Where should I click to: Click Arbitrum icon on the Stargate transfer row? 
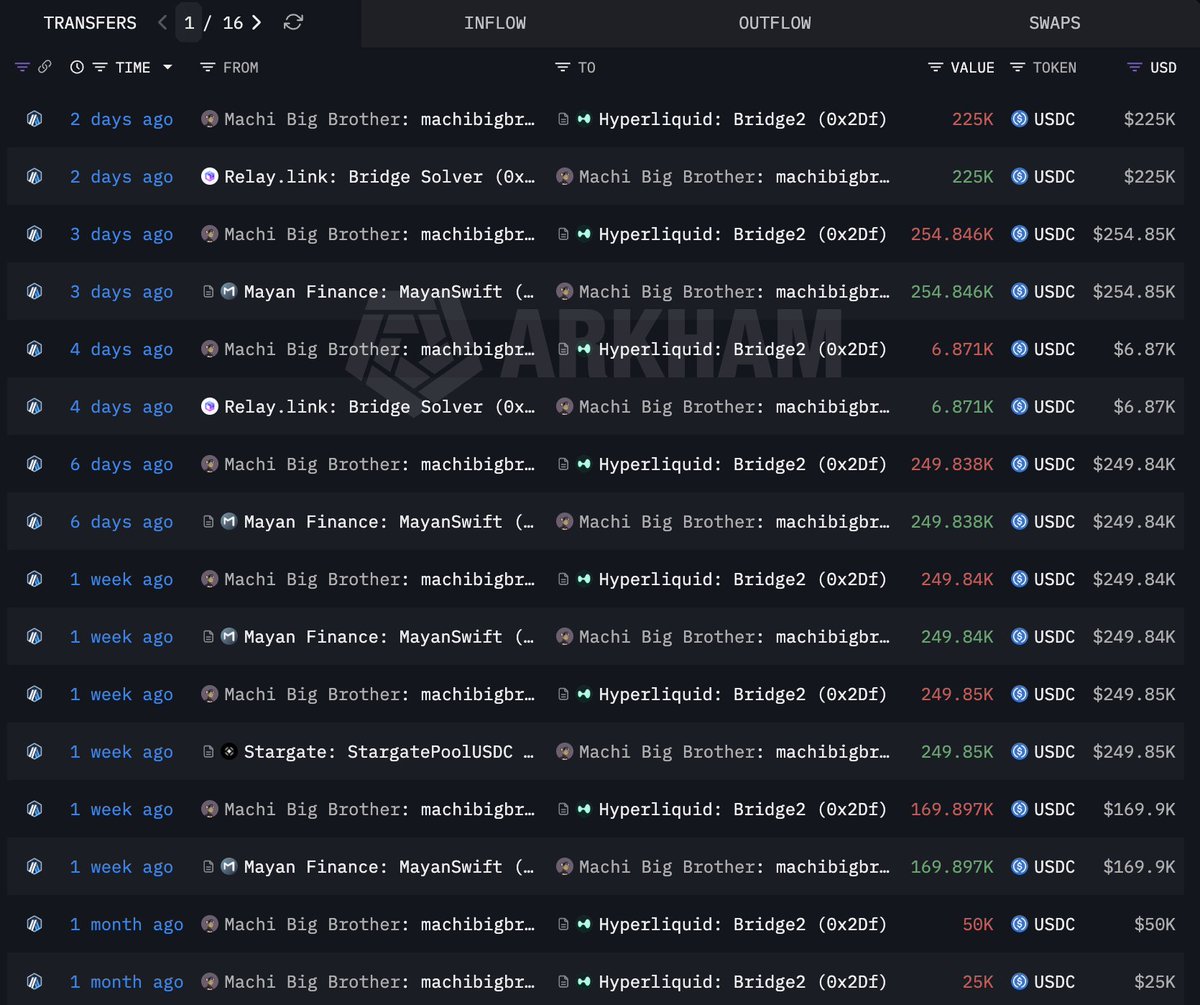[x=35, y=752]
